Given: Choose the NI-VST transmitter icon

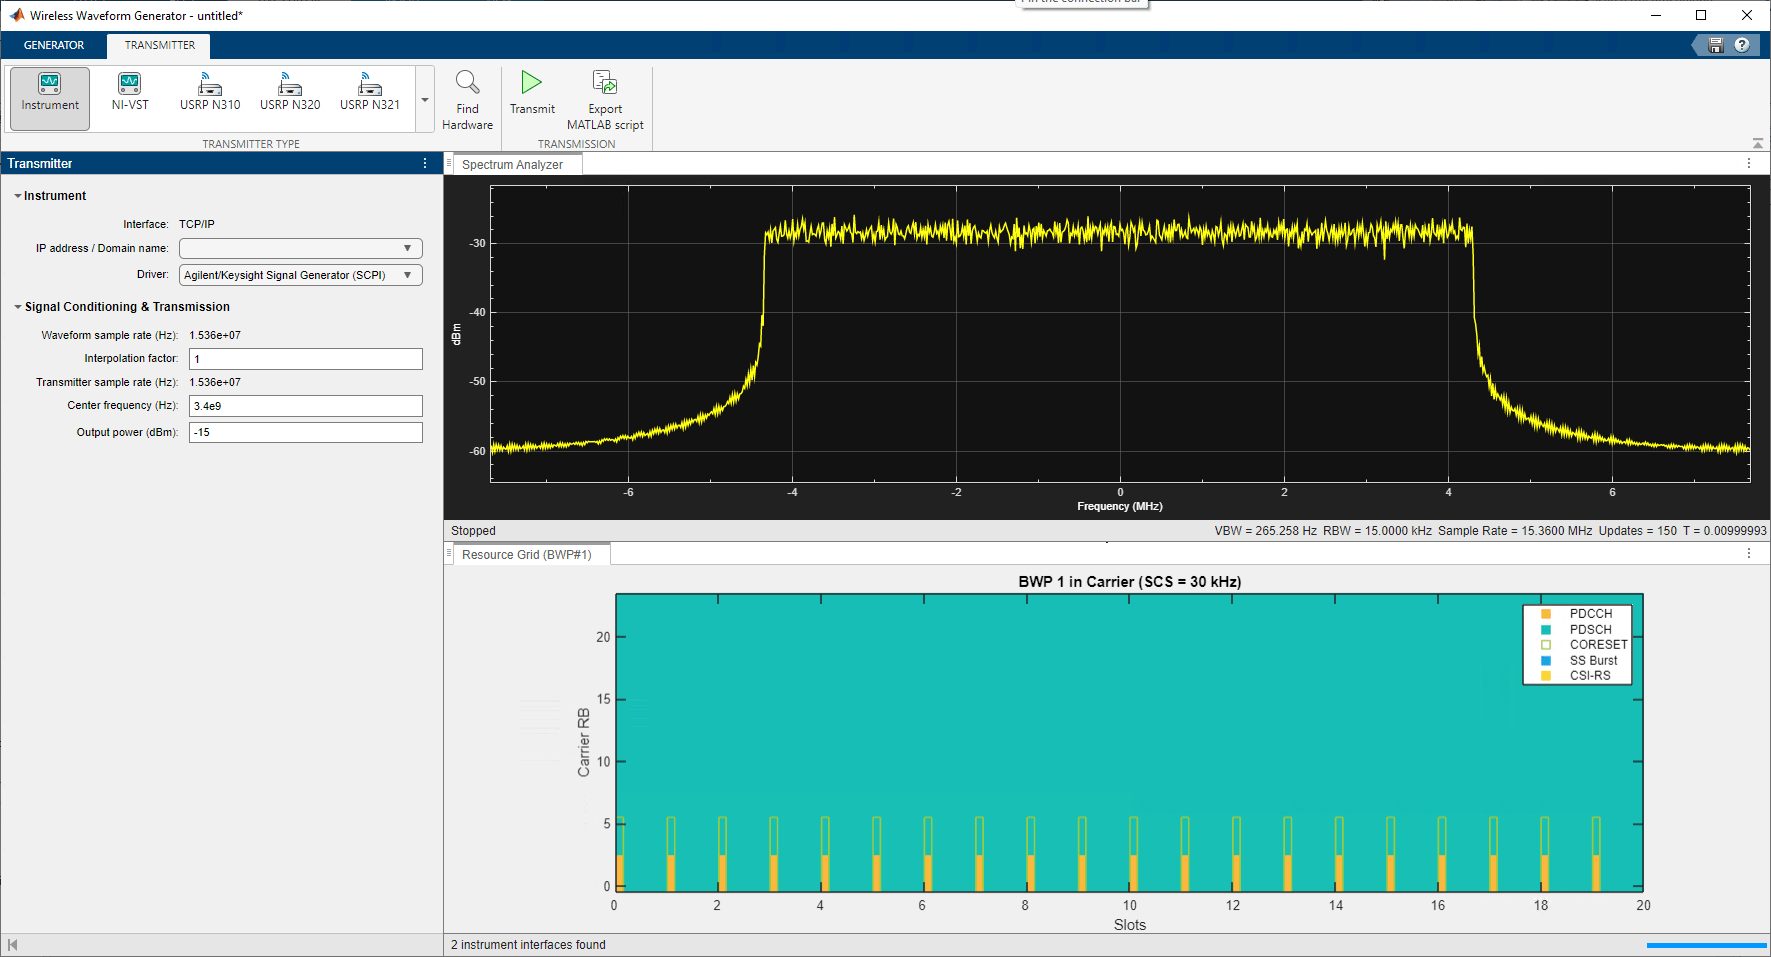Looking at the screenshot, I should [x=130, y=92].
